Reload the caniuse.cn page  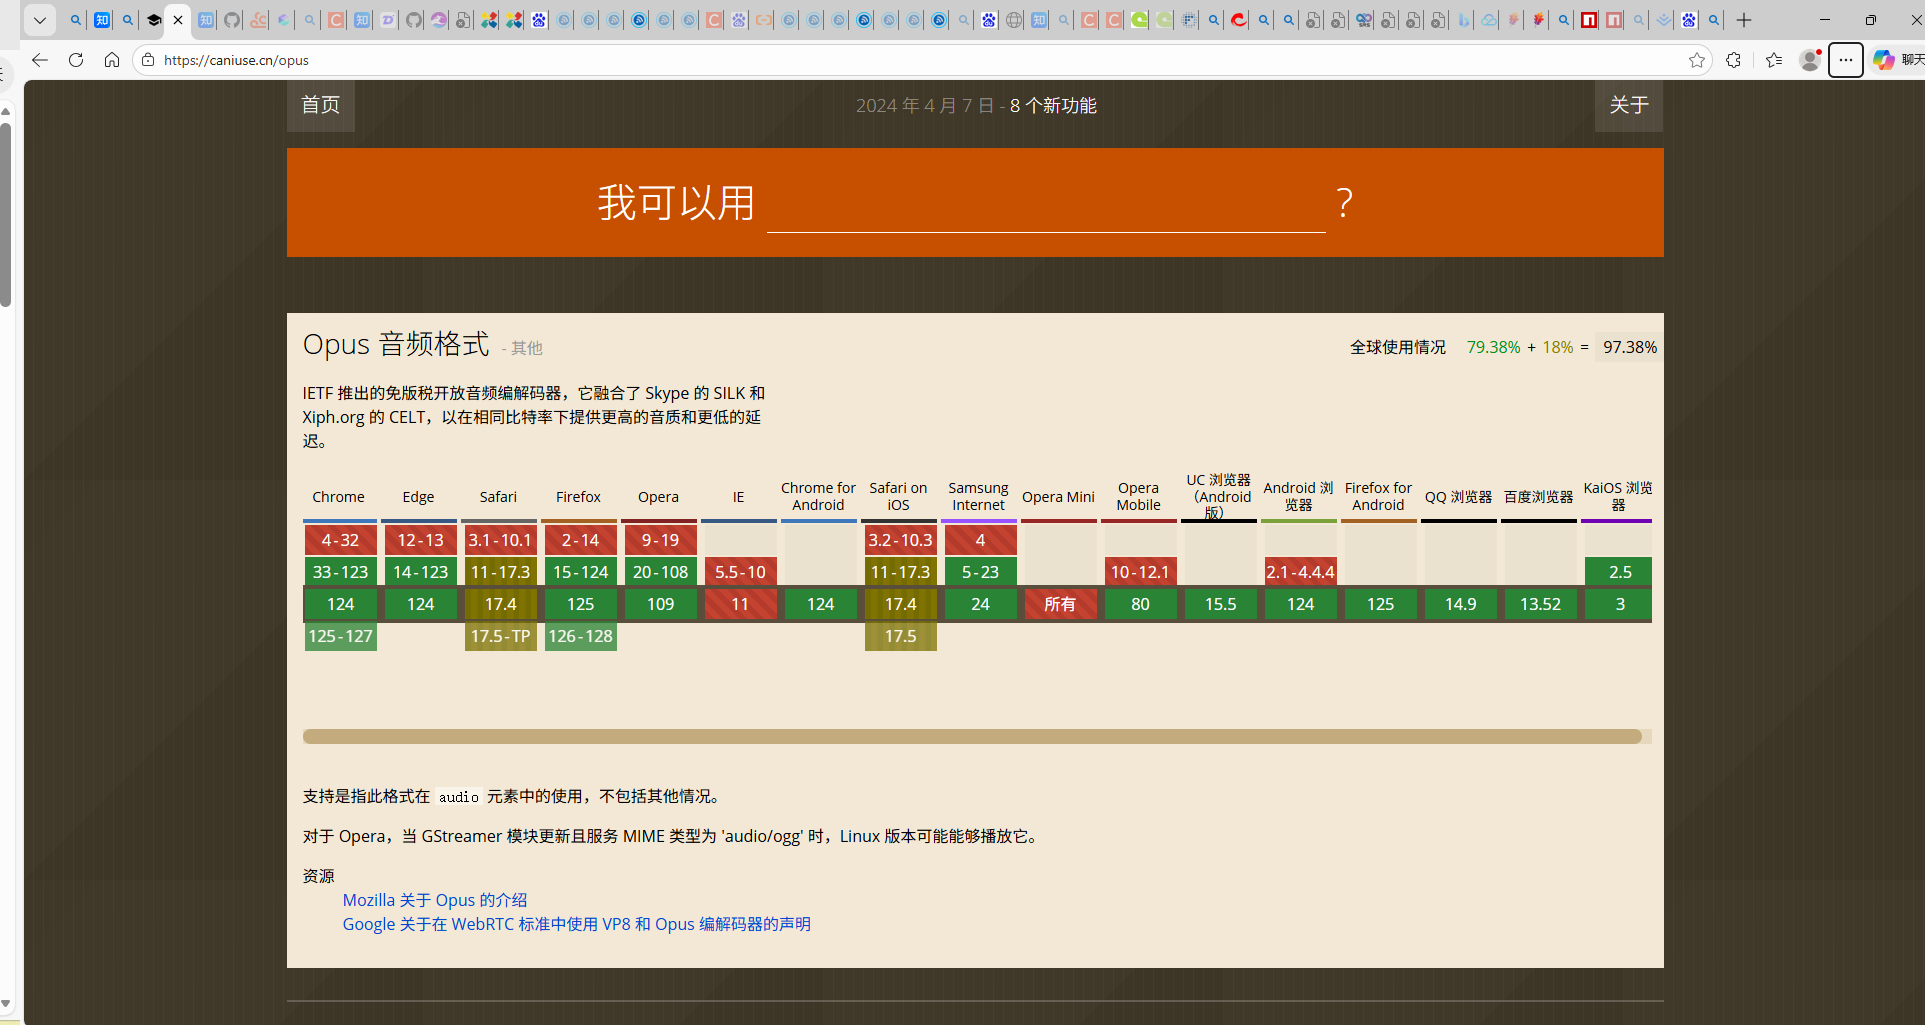tap(76, 60)
